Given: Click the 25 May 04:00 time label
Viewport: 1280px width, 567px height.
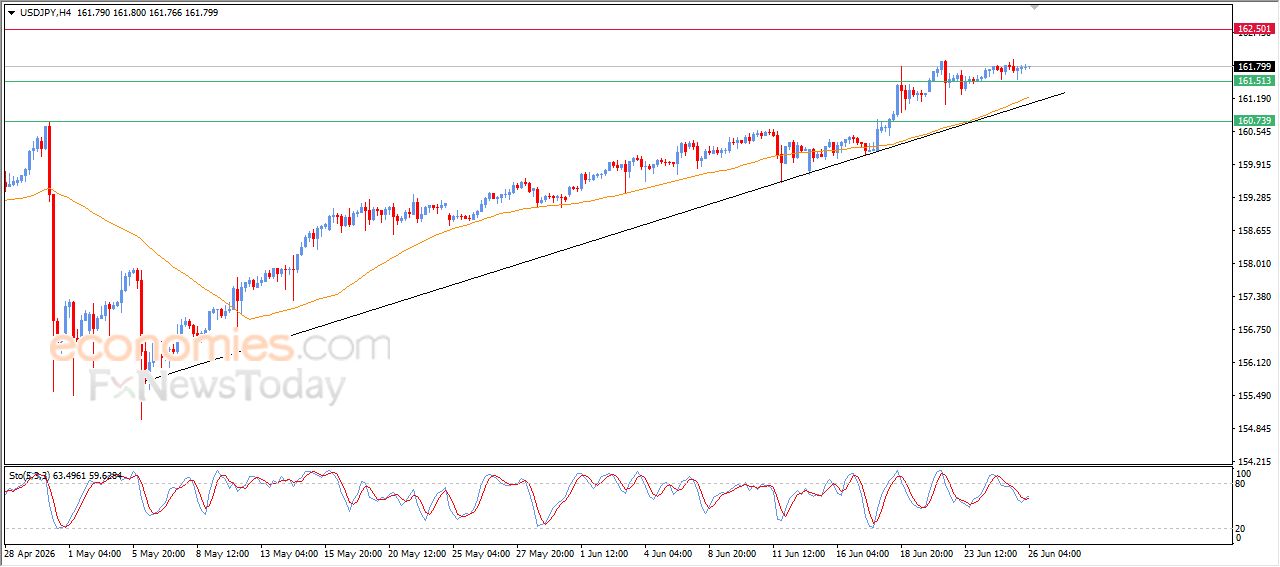Looking at the screenshot, I should (x=481, y=553).
